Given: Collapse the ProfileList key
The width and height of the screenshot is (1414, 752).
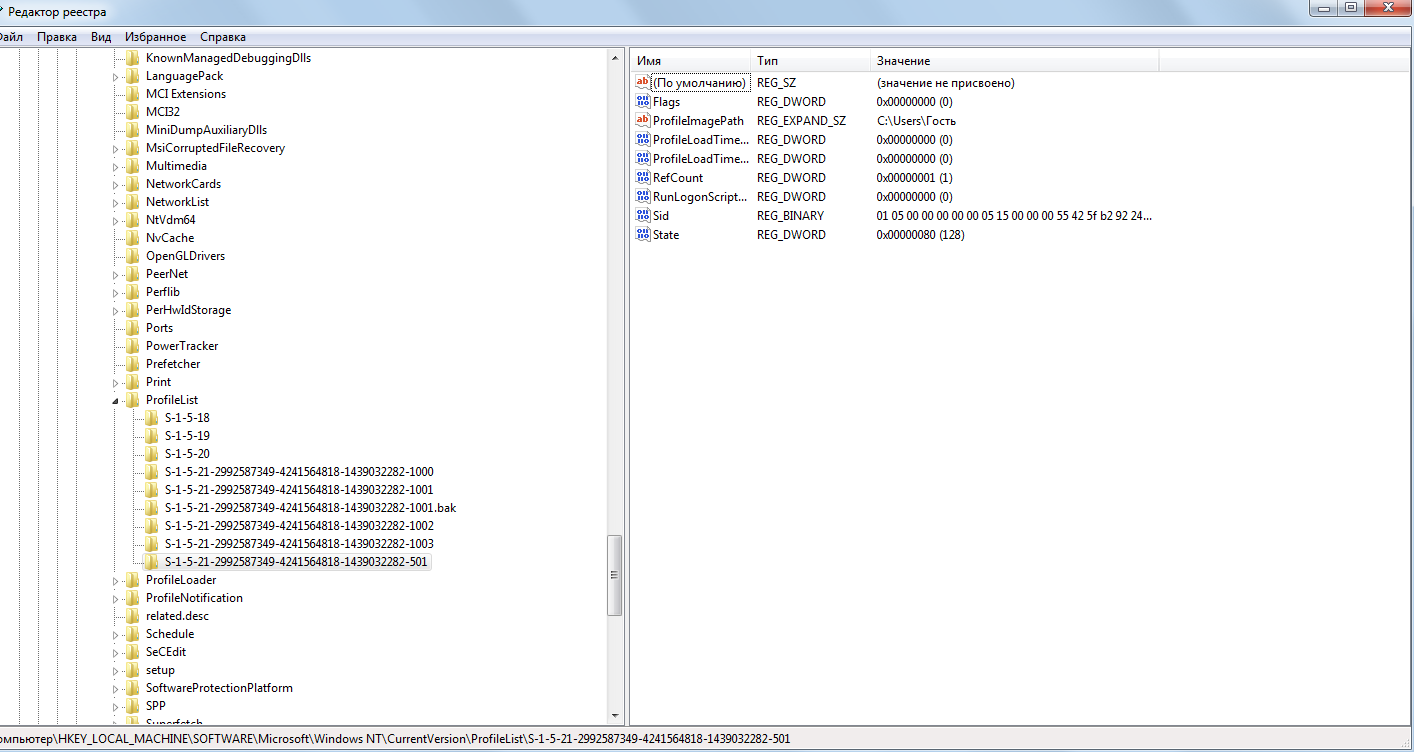Looking at the screenshot, I should tap(115, 401).
